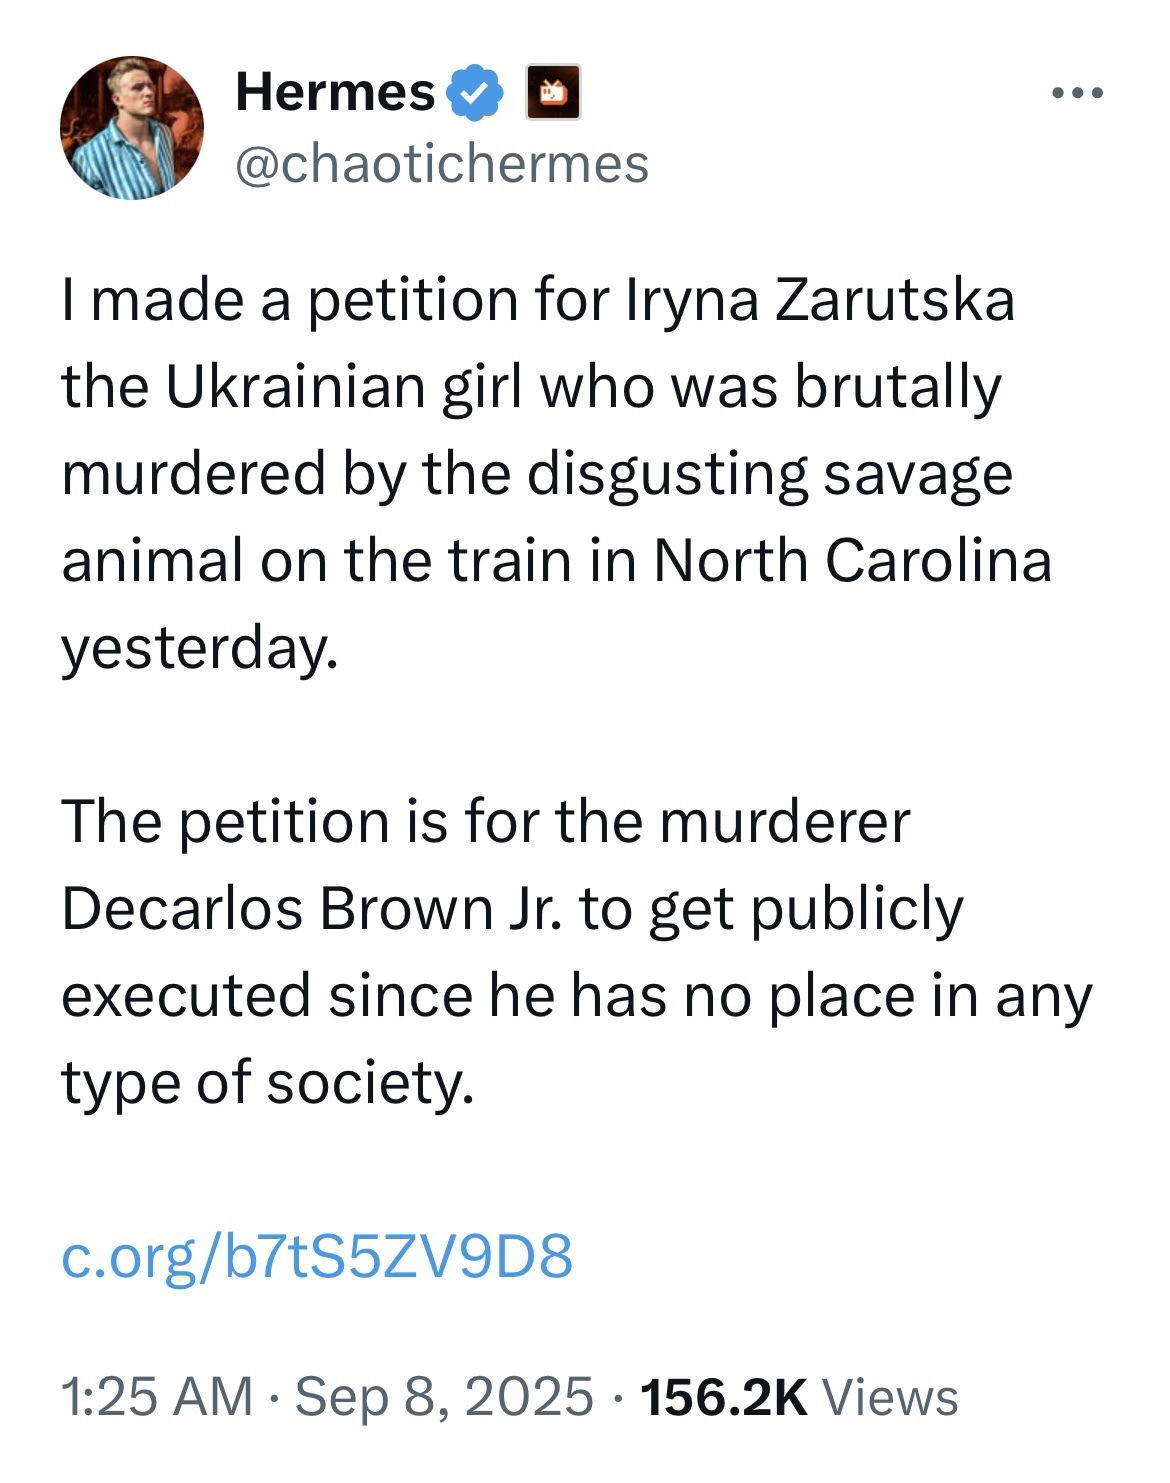The image size is (1170, 1483).
Task: Open the @chaotichermes handle link
Action: [441, 163]
